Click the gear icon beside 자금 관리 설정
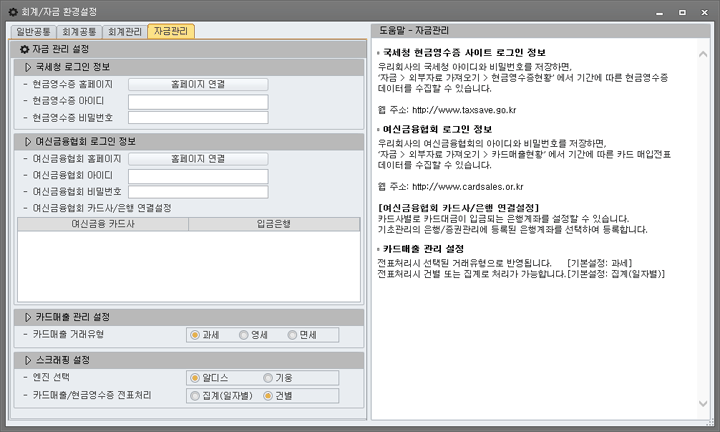Viewport: 720px width, 432px height. coord(24,48)
